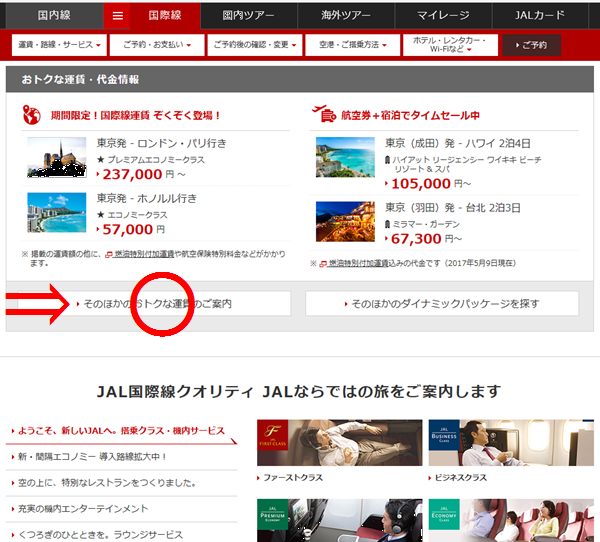Go to the マイレージ tab
Screen dimensions: 600x542
click(x=443, y=16)
